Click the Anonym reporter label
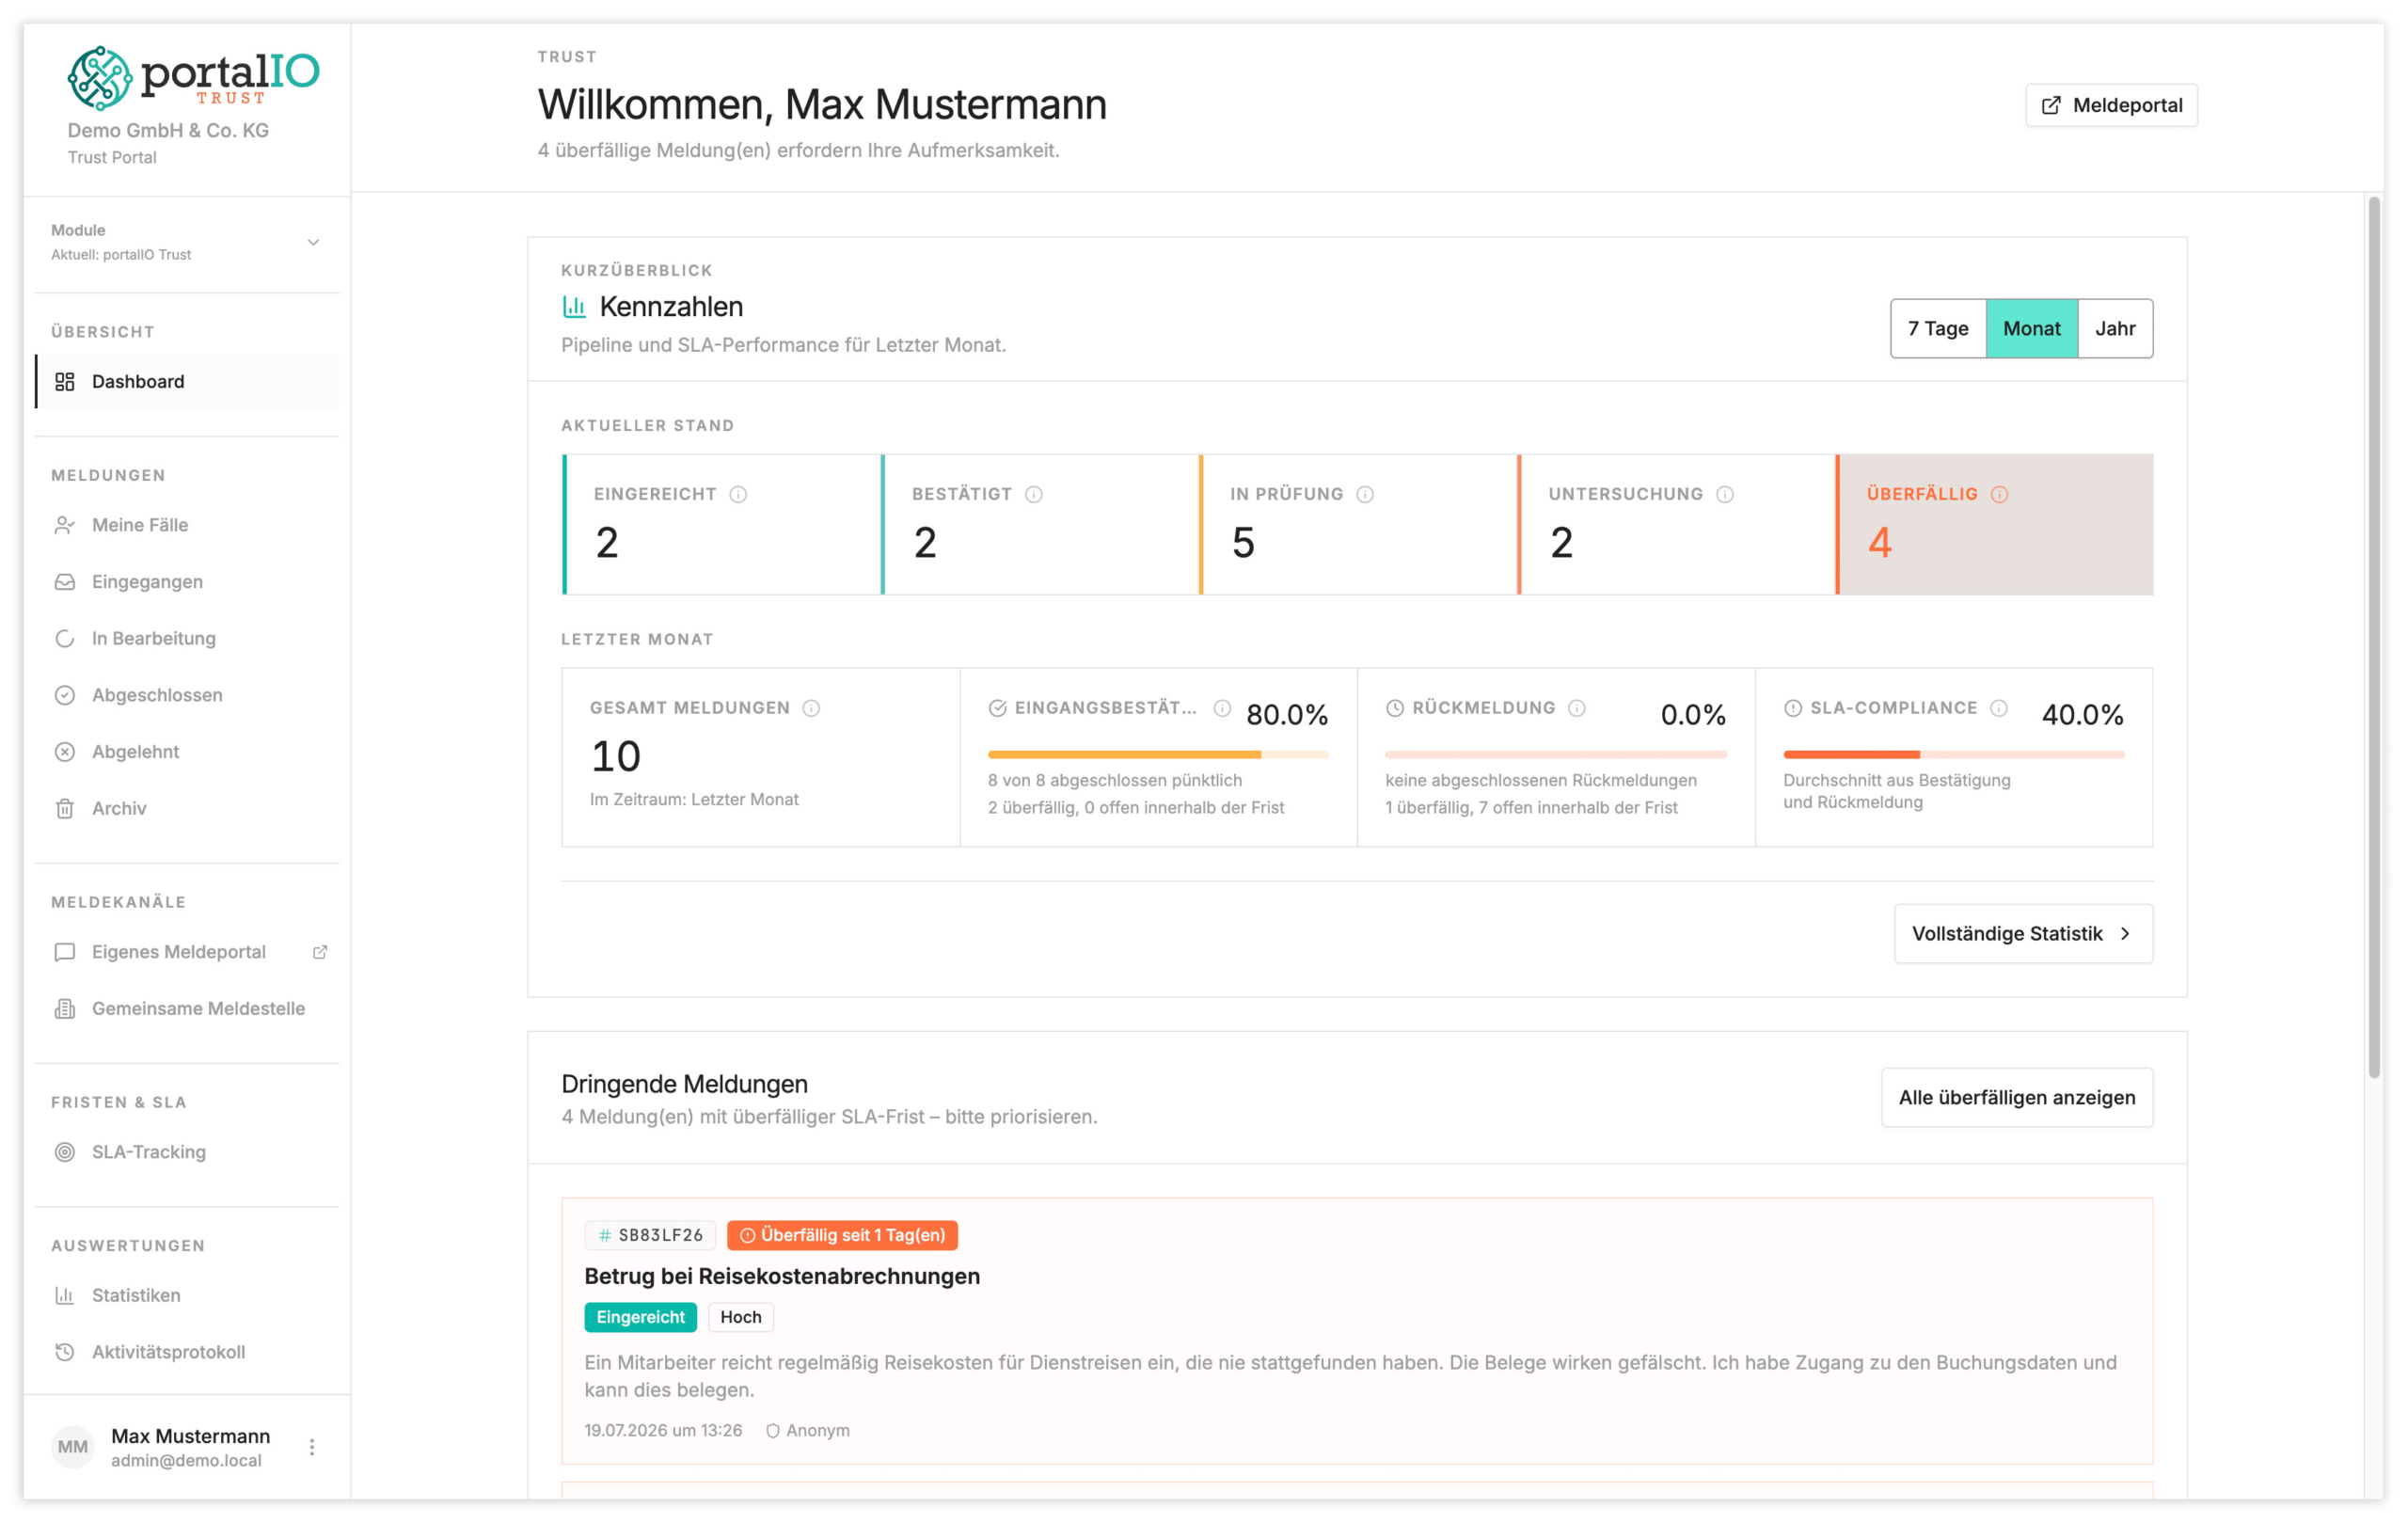This screenshot has height=1523, width=2408. point(808,1431)
